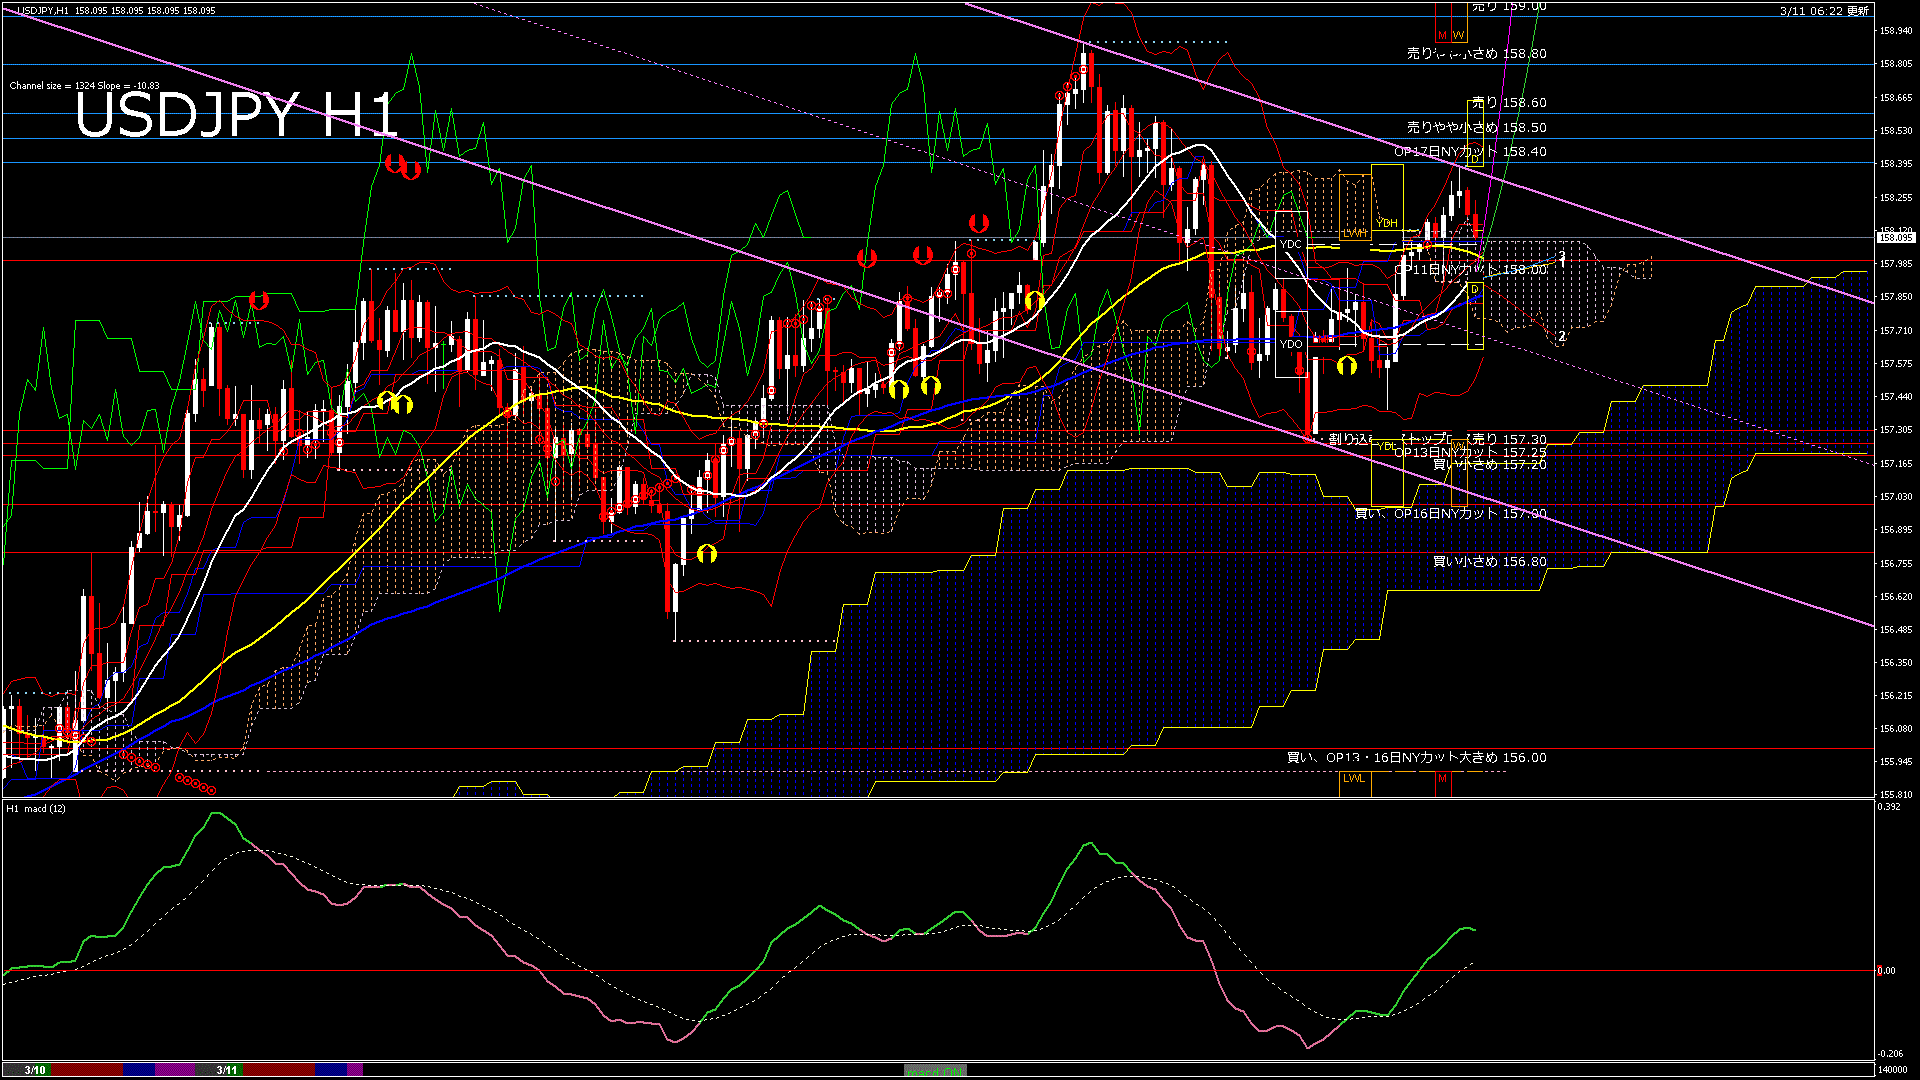Click the YDO box label on chart
The image size is (1920, 1080).
point(1291,344)
